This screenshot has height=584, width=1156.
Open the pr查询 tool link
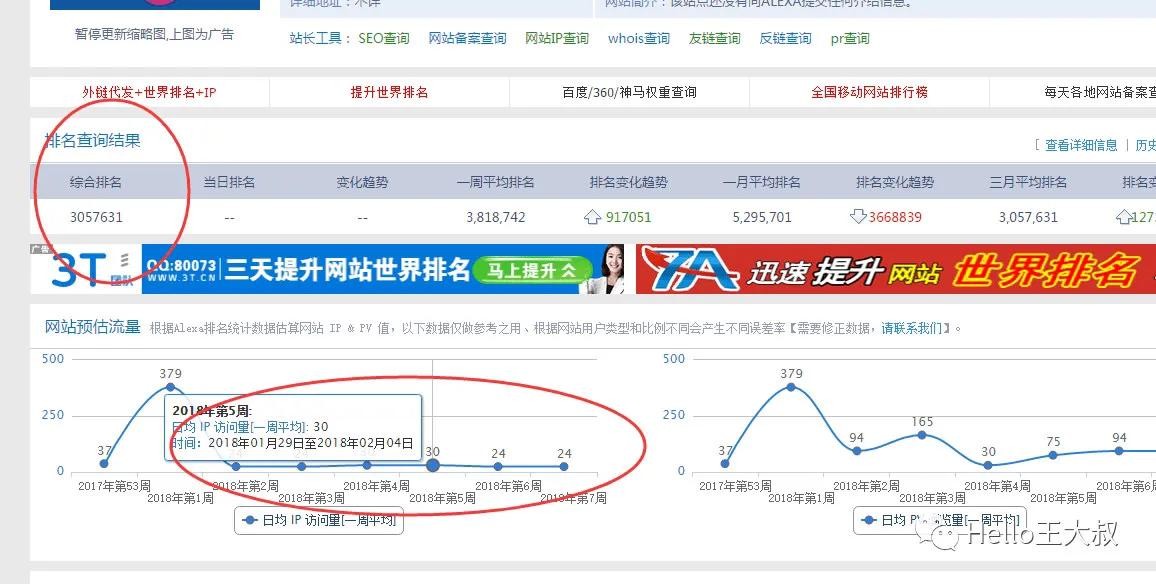coord(849,38)
